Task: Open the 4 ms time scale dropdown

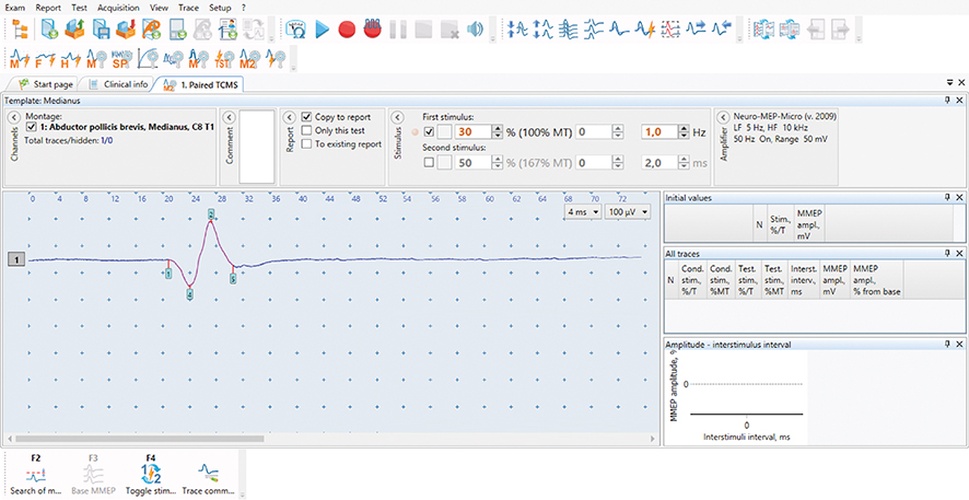Action: [x=581, y=212]
